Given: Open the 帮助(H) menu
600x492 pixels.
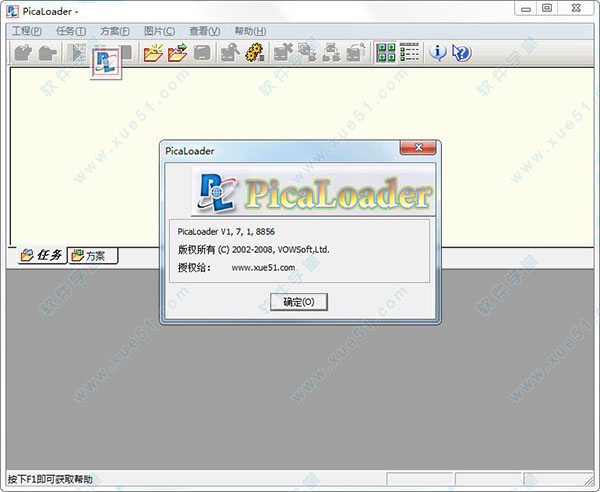Looking at the screenshot, I should [x=250, y=31].
